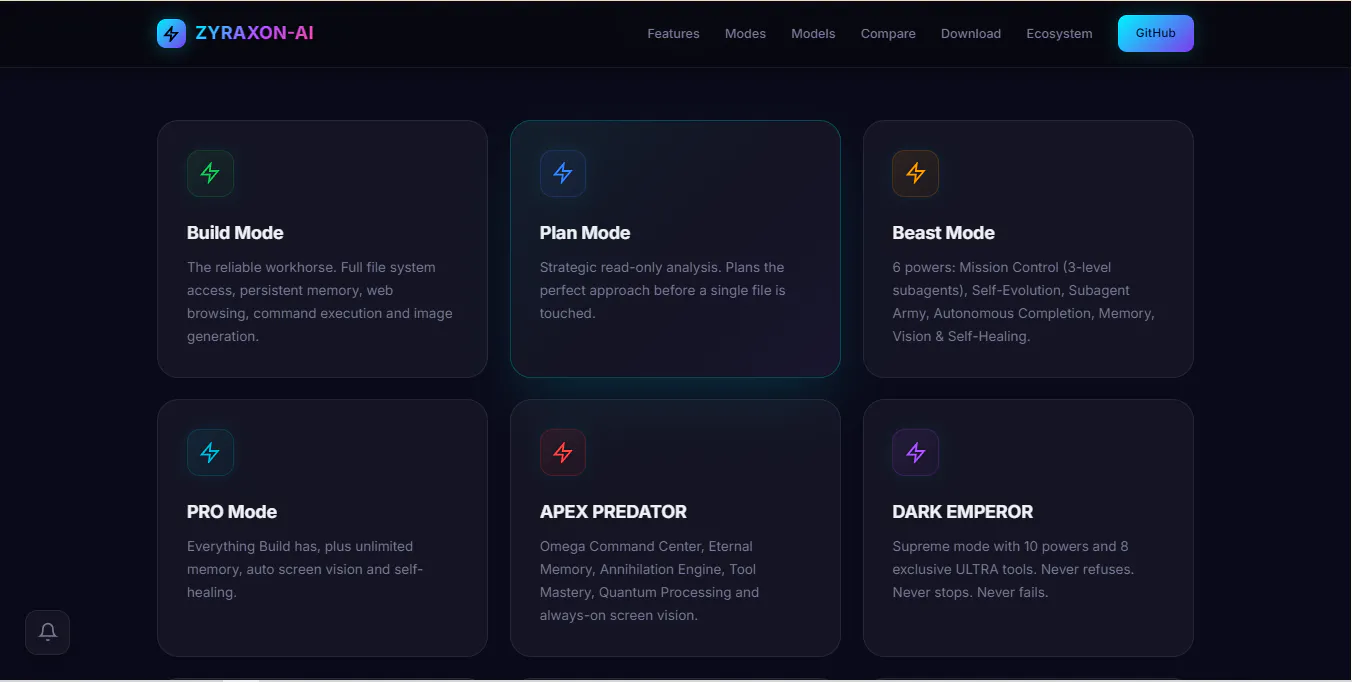Click the 'The reliable workhorse' description text
This screenshot has height=682, width=1352.
pos(320,302)
